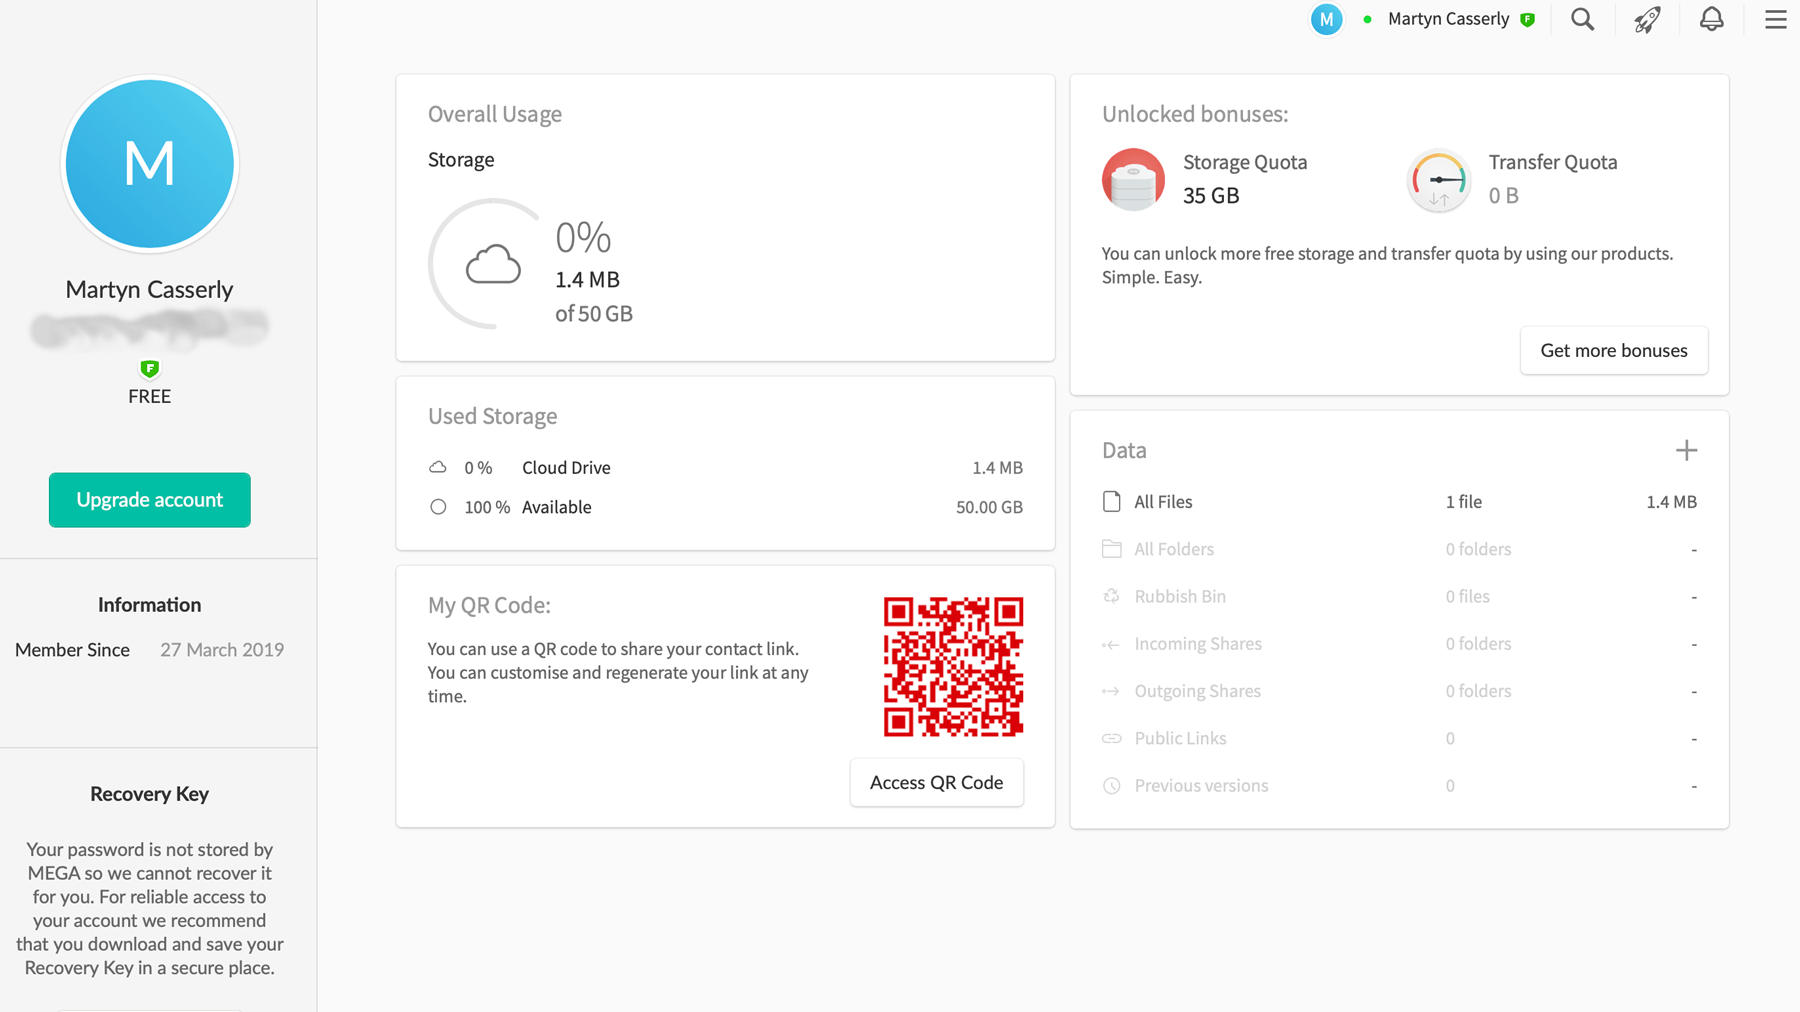Open the search panel

point(1582,19)
